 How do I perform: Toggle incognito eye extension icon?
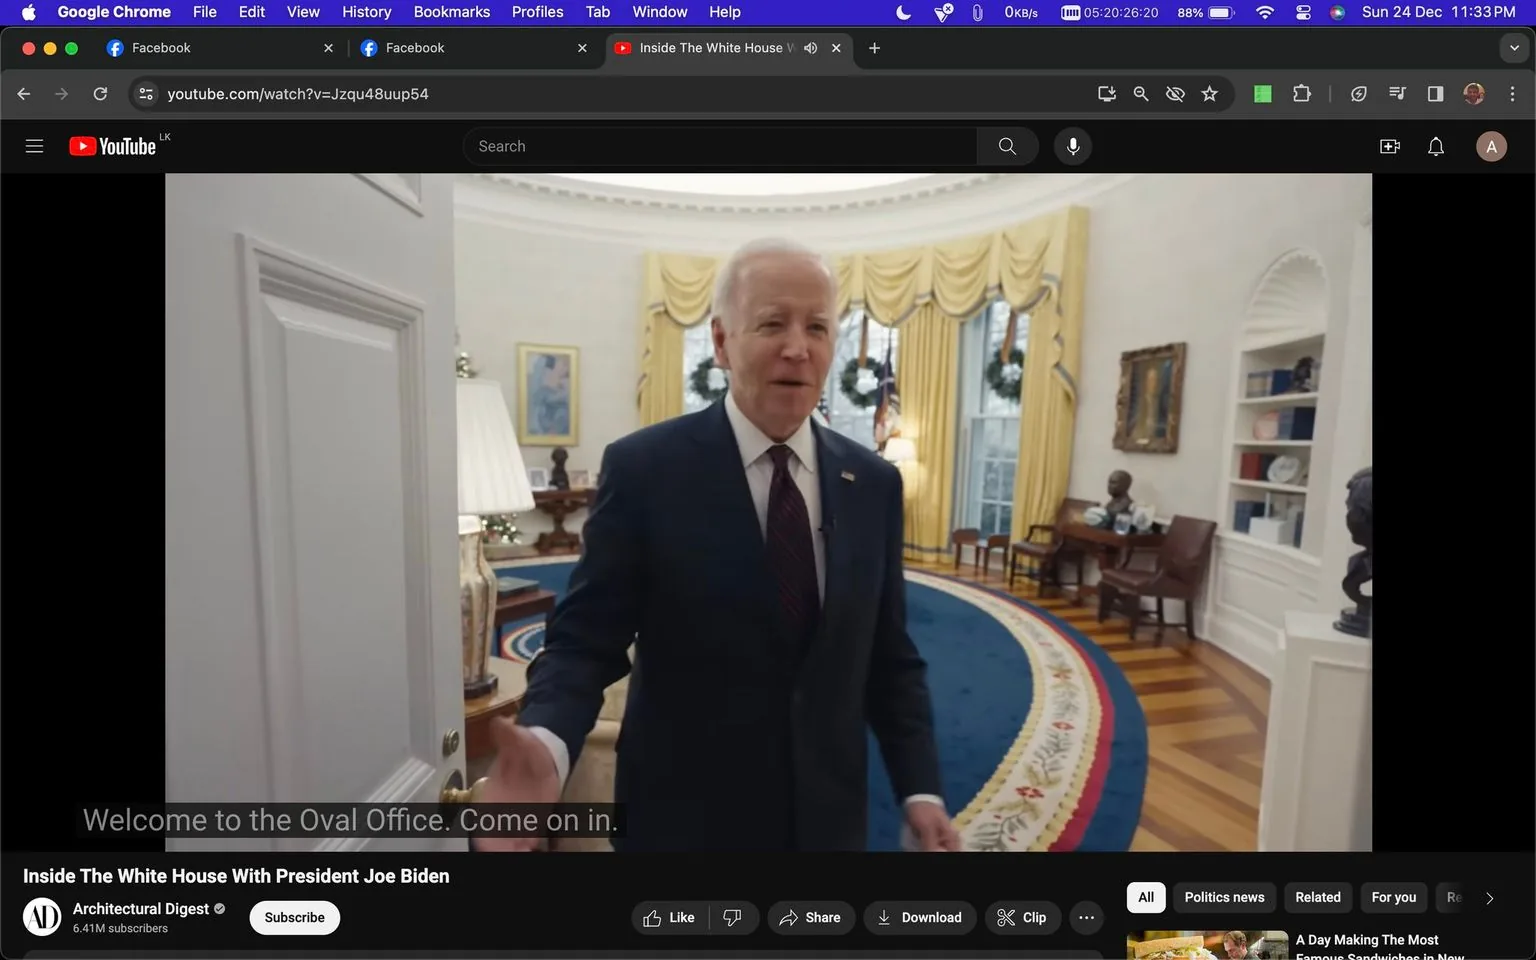[1174, 93]
